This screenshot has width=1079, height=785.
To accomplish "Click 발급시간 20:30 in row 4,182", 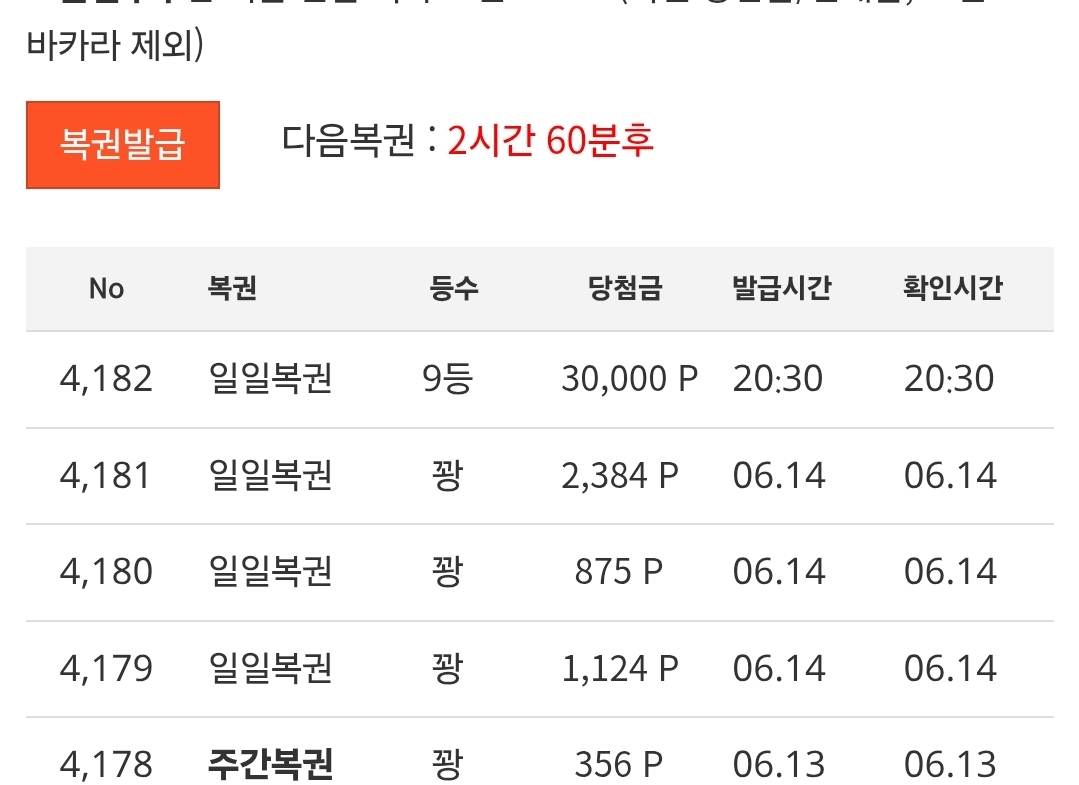I will click(778, 378).
